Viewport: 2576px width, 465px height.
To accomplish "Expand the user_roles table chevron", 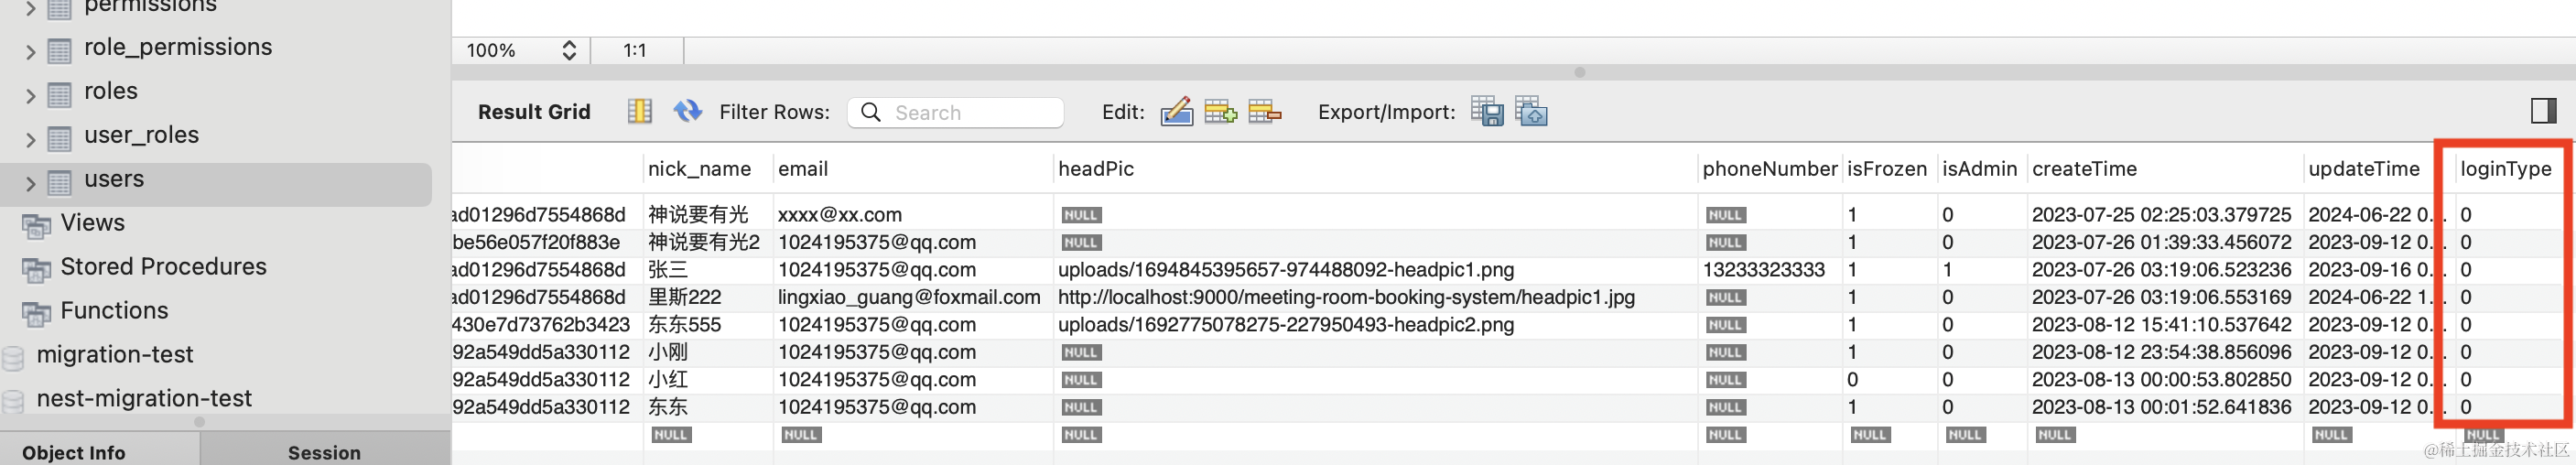I will pyautogui.click(x=30, y=140).
